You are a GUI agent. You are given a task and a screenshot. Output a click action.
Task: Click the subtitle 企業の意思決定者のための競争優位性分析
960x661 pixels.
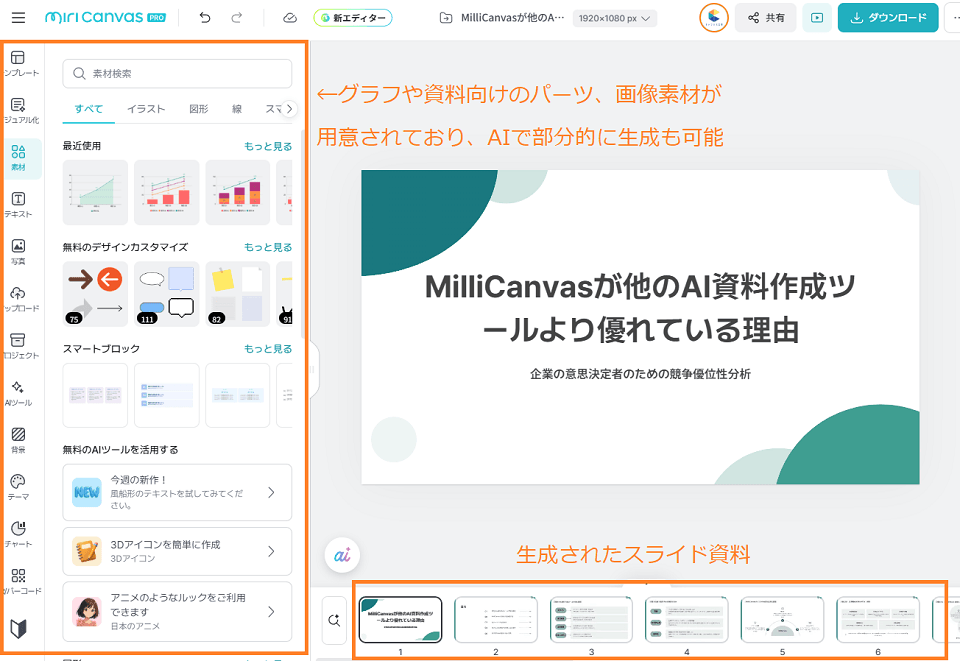640,374
